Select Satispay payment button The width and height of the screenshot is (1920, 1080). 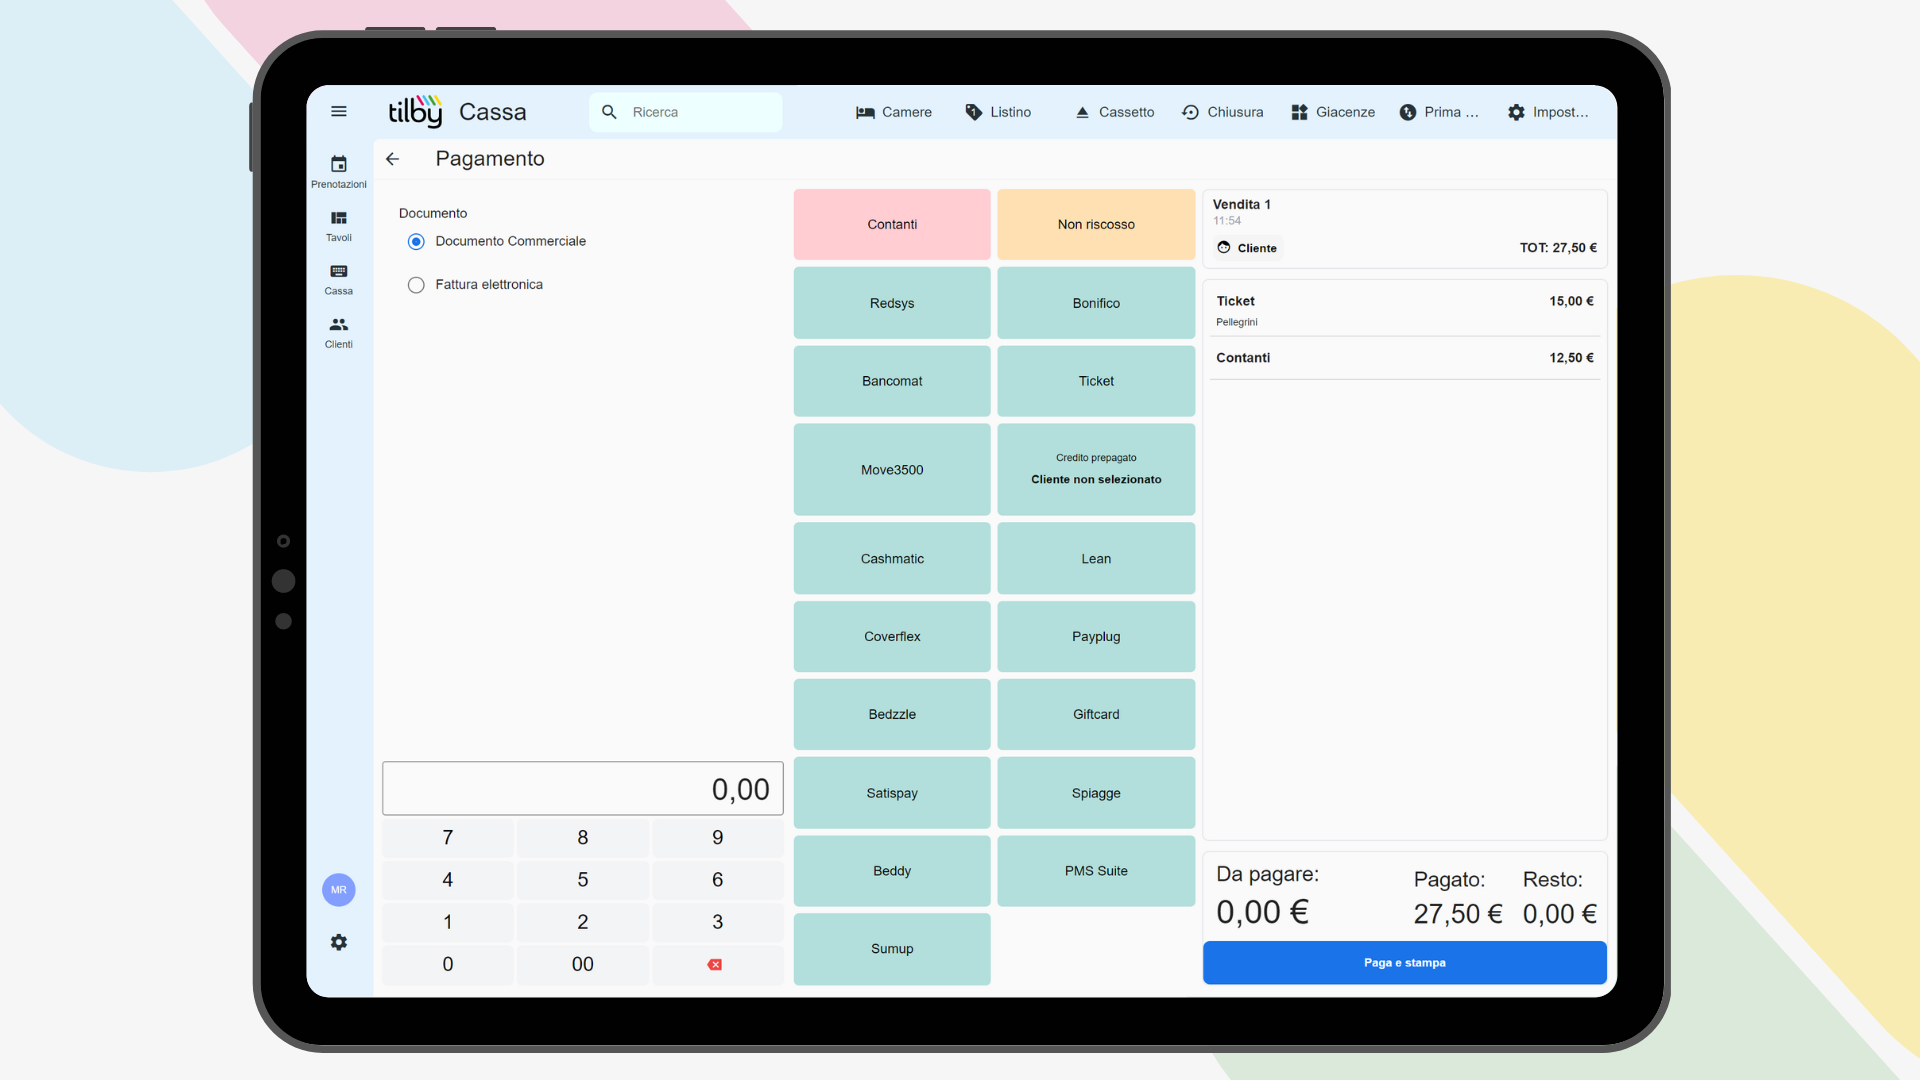892,793
